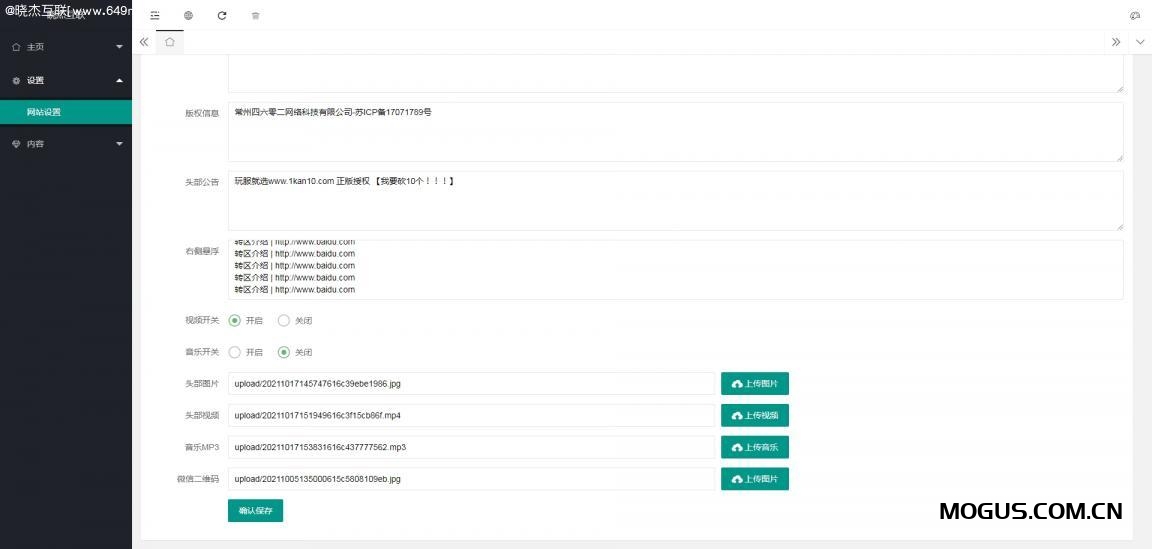Collapse the 设置 sidebar menu

coord(65,80)
